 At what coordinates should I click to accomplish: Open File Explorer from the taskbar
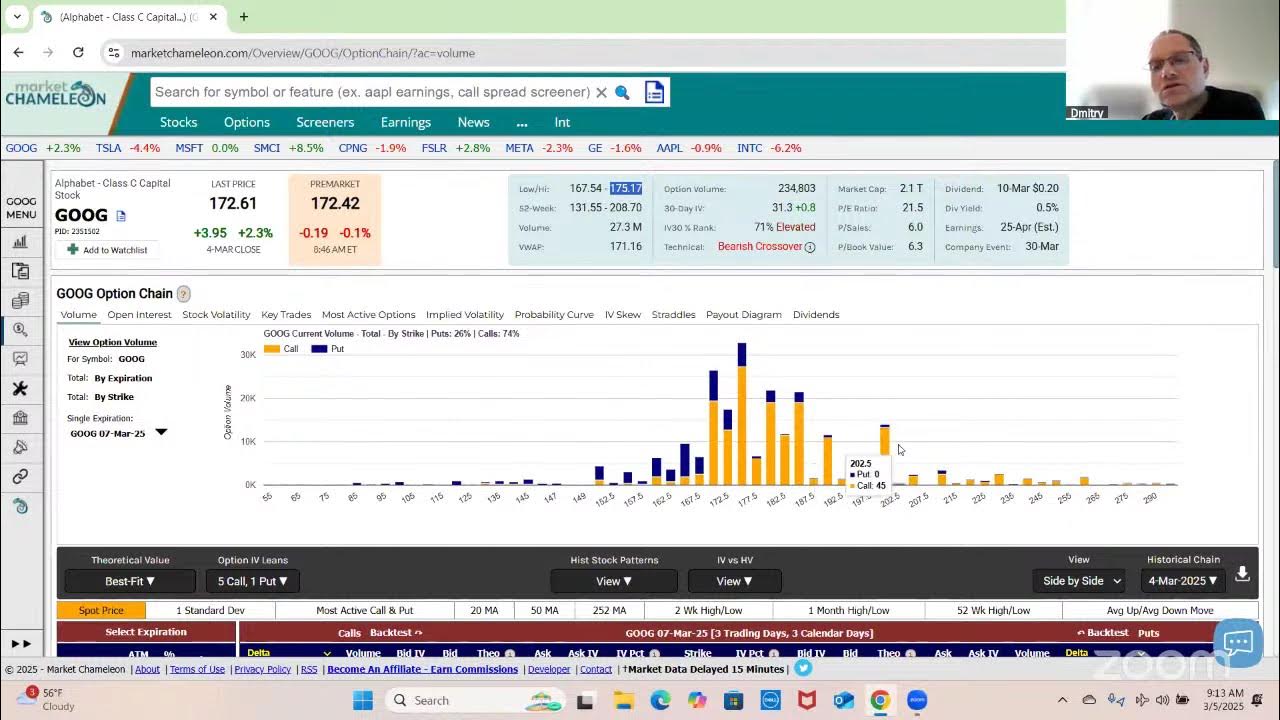tap(623, 700)
